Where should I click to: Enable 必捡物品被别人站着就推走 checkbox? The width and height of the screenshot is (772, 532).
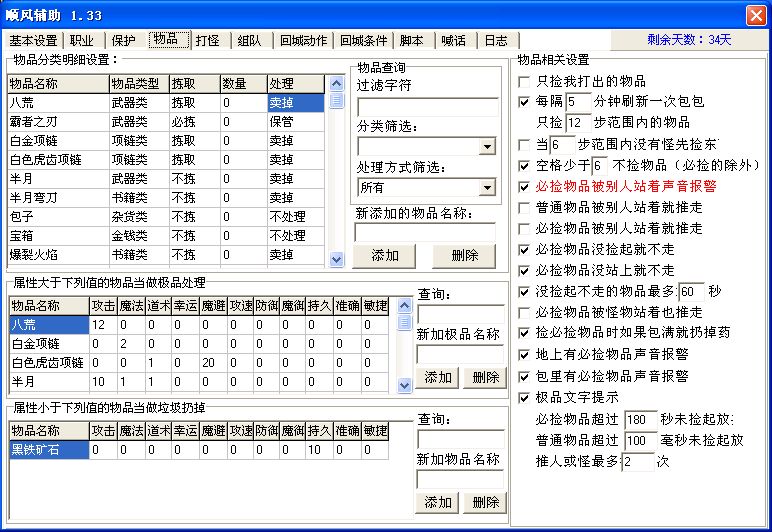(524, 229)
